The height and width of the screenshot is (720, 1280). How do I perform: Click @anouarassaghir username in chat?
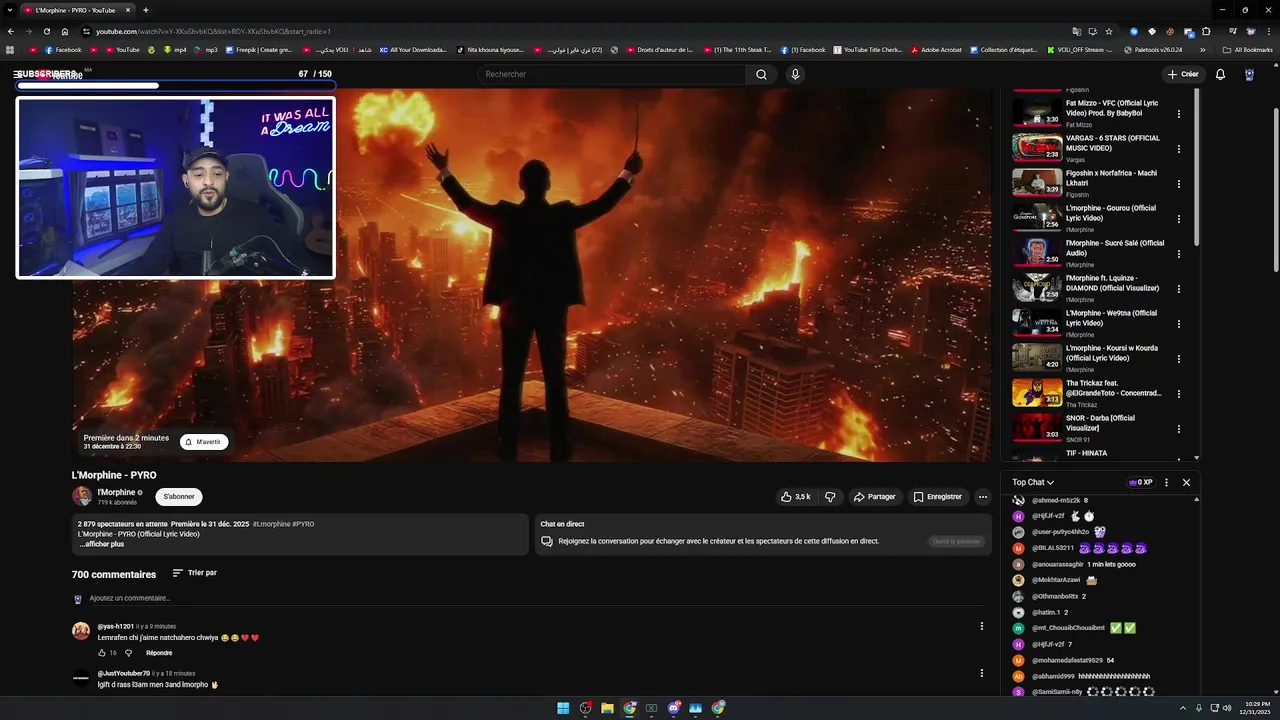click(x=1058, y=564)
